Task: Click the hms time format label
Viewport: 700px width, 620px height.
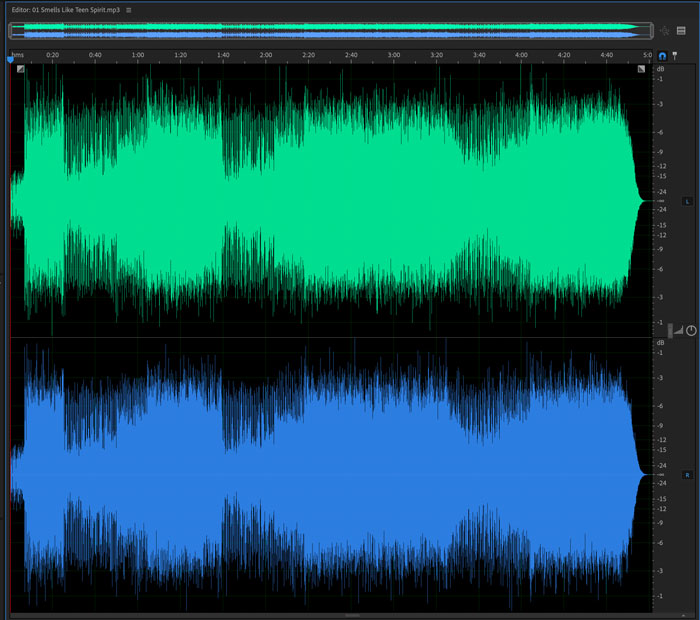Action: click(x=17, y=55)
